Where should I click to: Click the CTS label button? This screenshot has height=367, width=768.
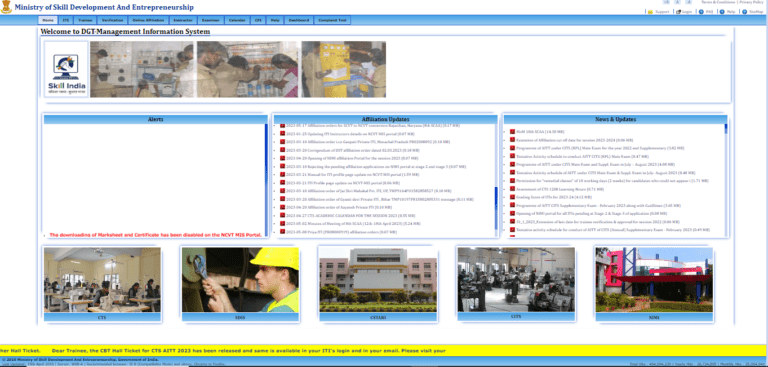102,318
